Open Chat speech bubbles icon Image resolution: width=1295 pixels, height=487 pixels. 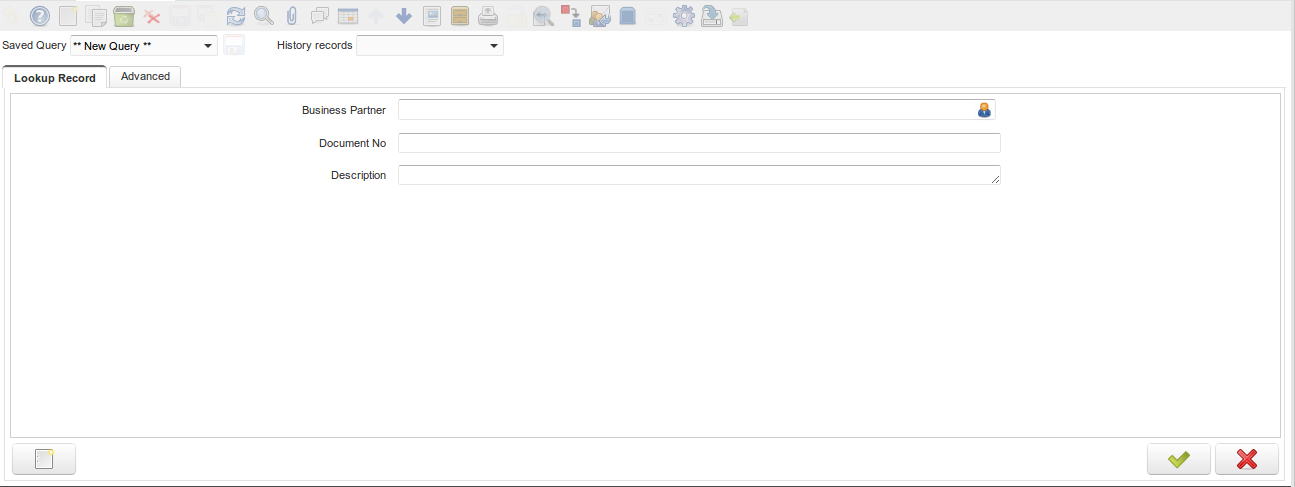[320, 16]
